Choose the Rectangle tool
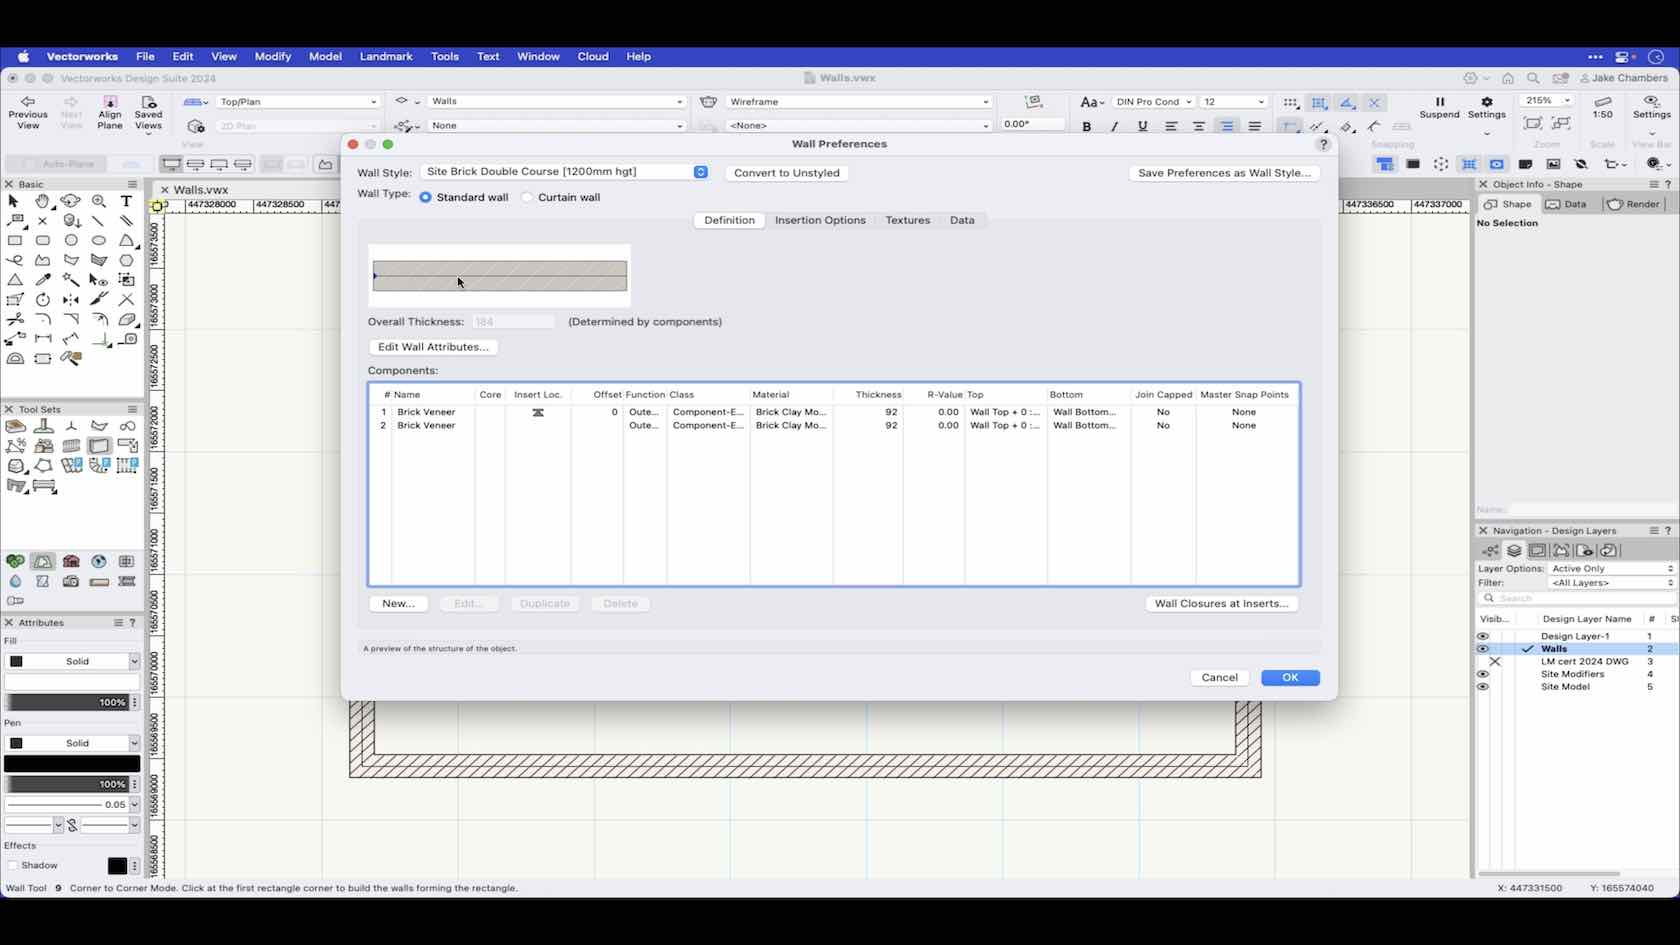 tap(15, 241)
